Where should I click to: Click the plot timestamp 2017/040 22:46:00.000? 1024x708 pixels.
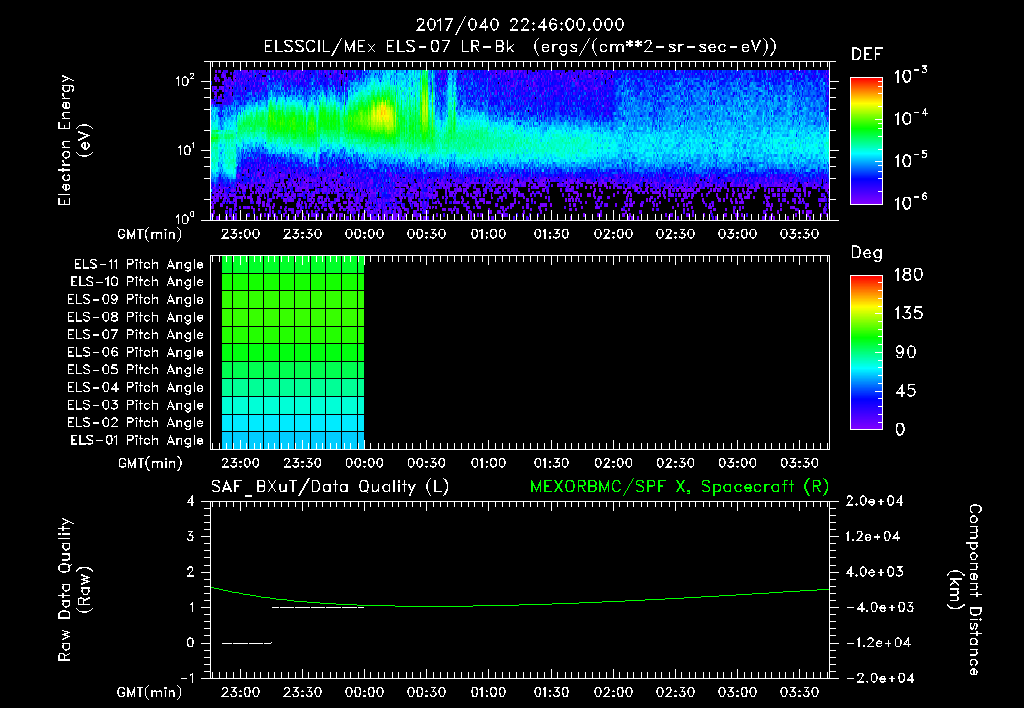(x=520, y=25)
